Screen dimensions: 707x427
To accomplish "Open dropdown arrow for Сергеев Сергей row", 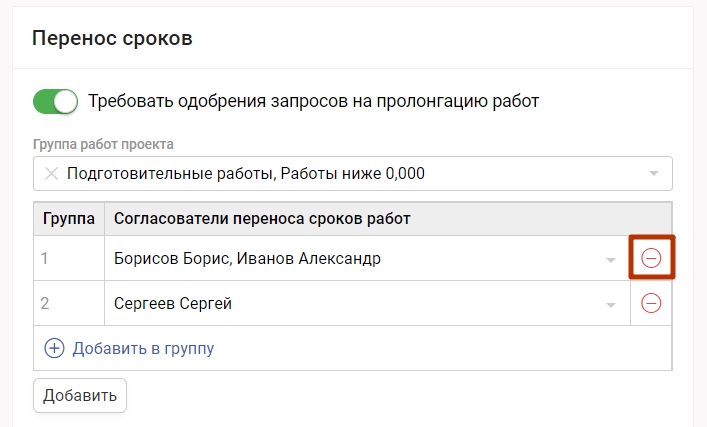I will pos(611,304).
